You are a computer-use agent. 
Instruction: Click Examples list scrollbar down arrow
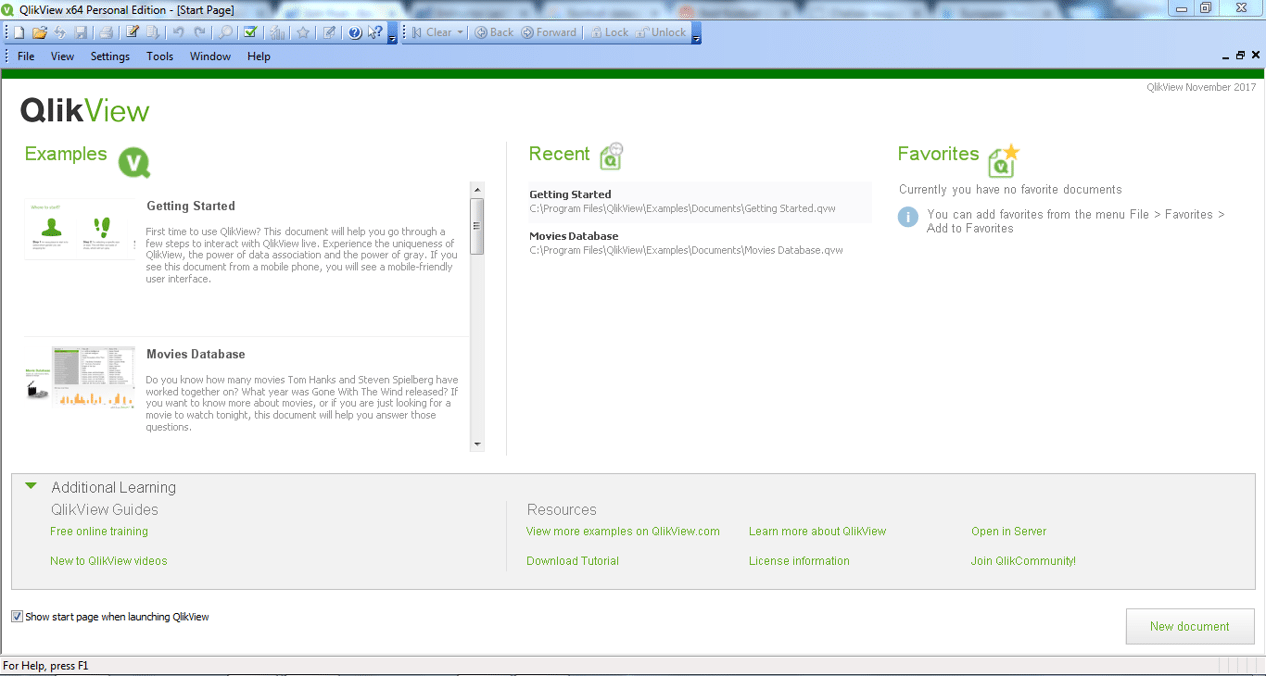point(477,444)
